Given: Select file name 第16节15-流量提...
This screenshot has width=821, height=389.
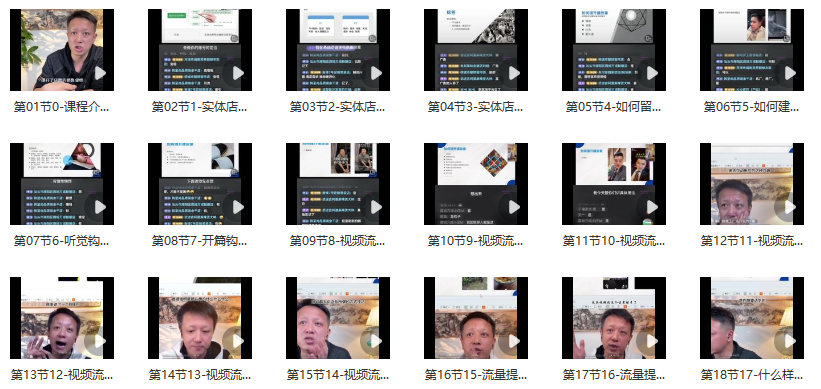Looking at the screenshot, I should 476,375.
